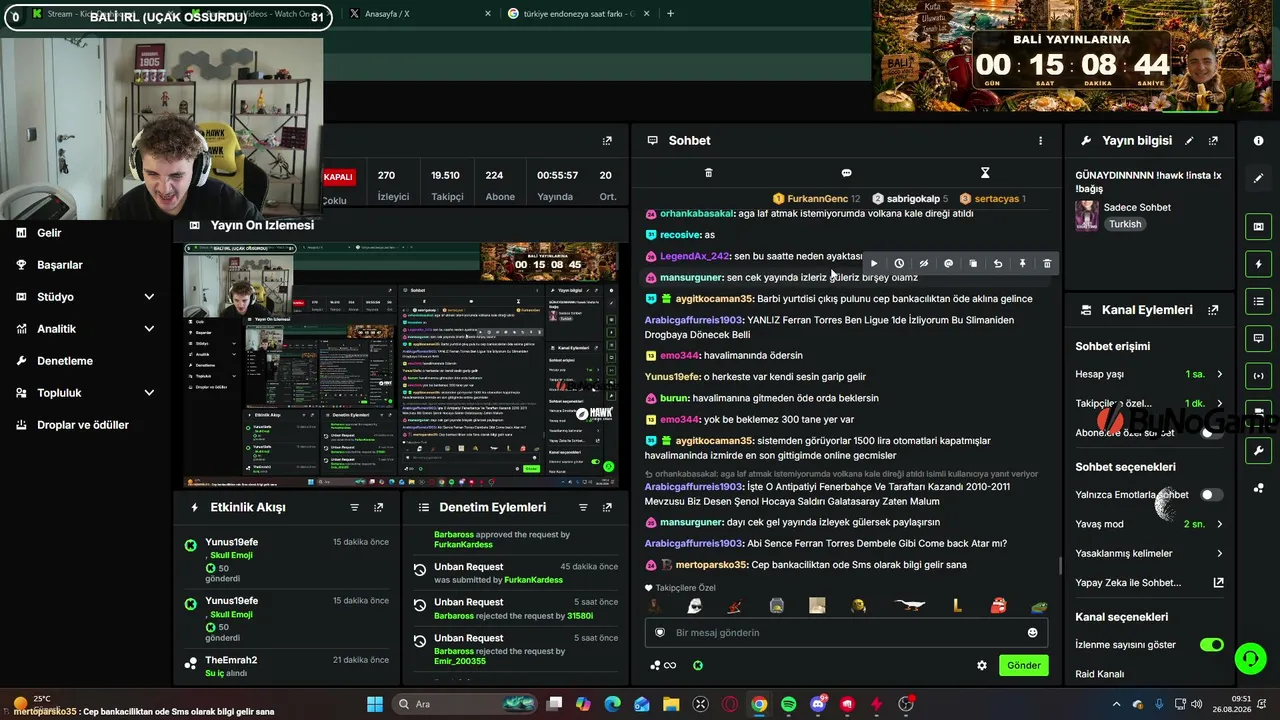The image size is (1280, 720).
Task: Toggle the Abonelere özel sohbet switch
Action: tap(1211, 433)
